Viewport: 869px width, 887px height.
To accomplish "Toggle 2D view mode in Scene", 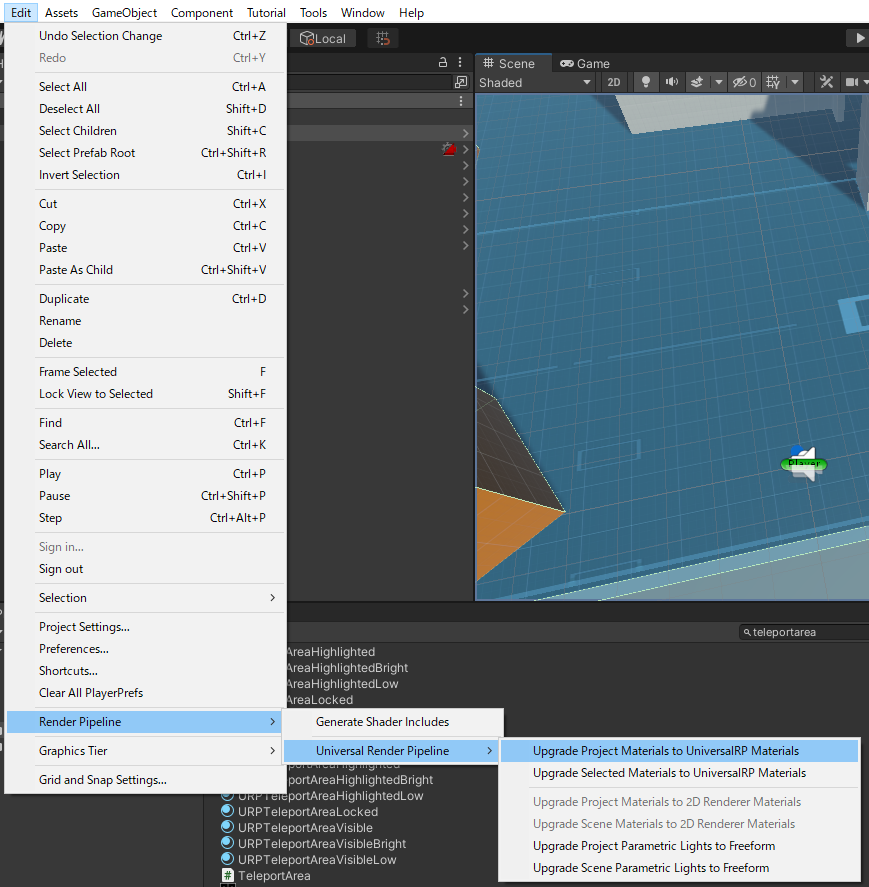I will click(x=614, y=82).
